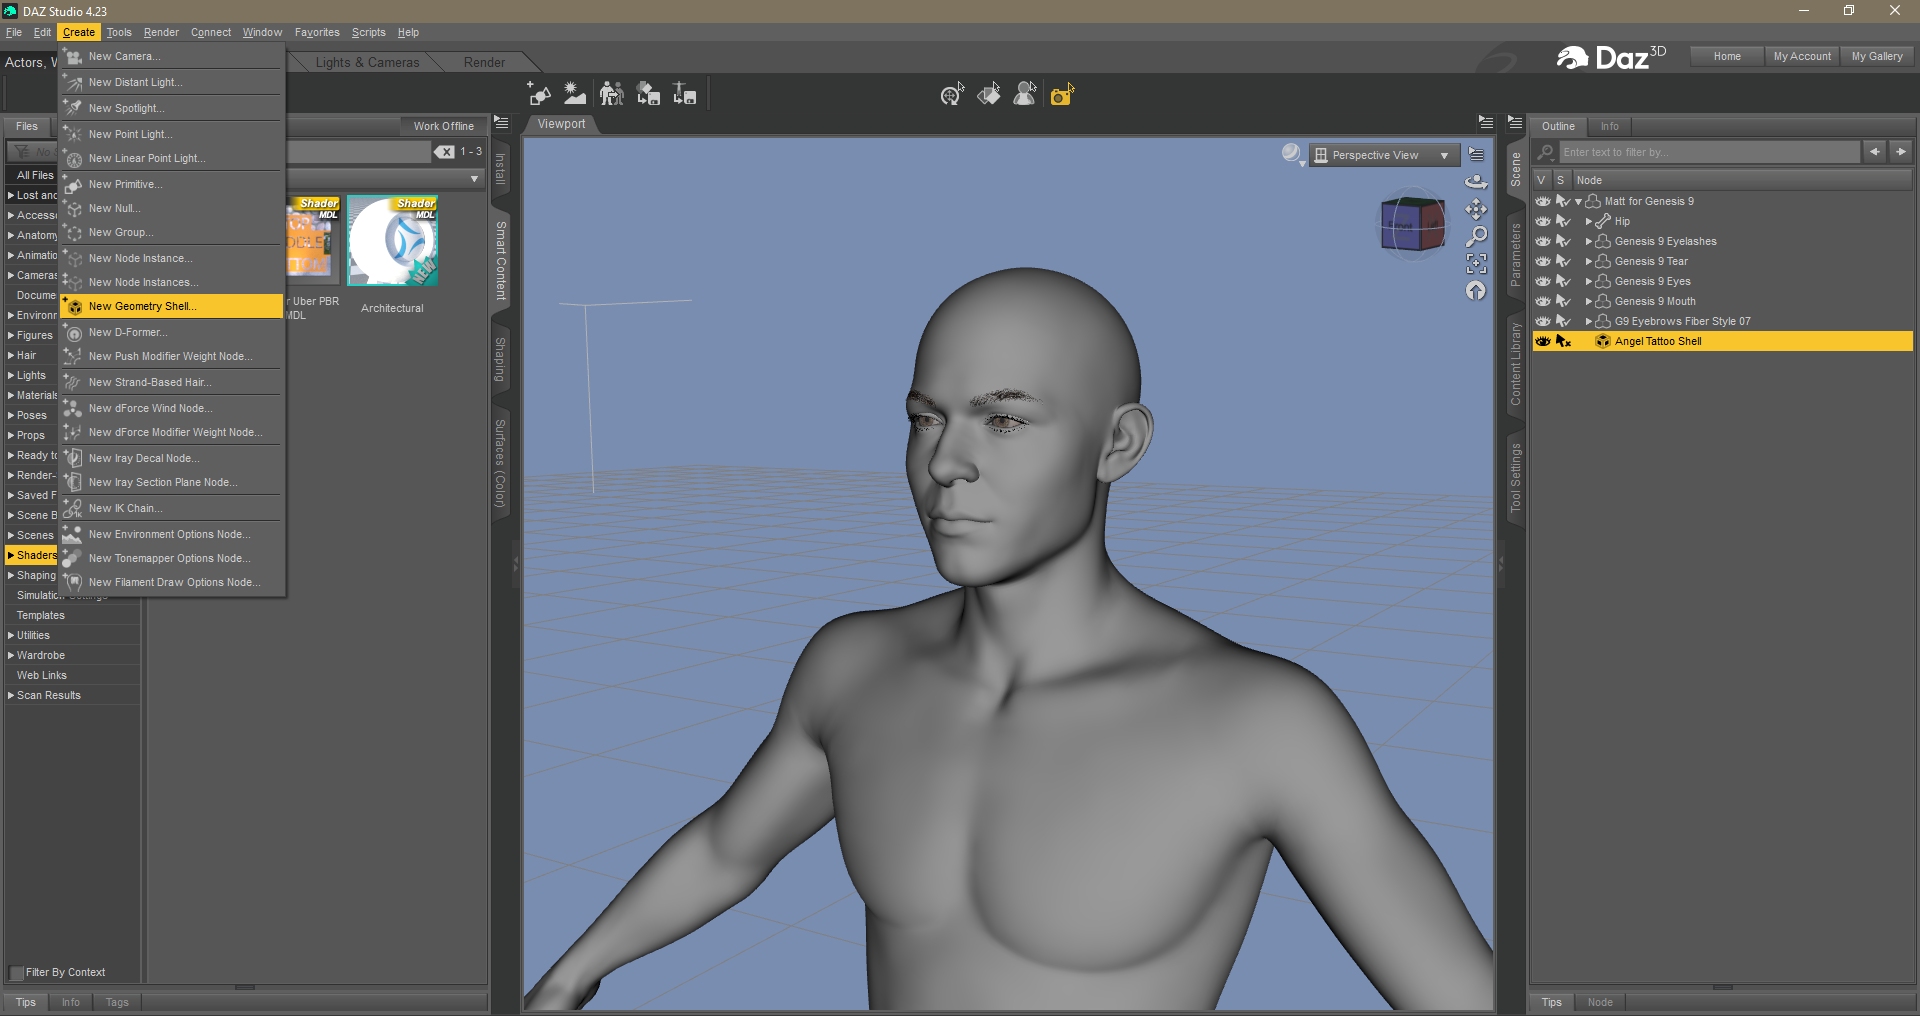Expand the Genesis 9 Mouth node
Viewport: 1920px width, 1016px height.
click(1588, 301)
